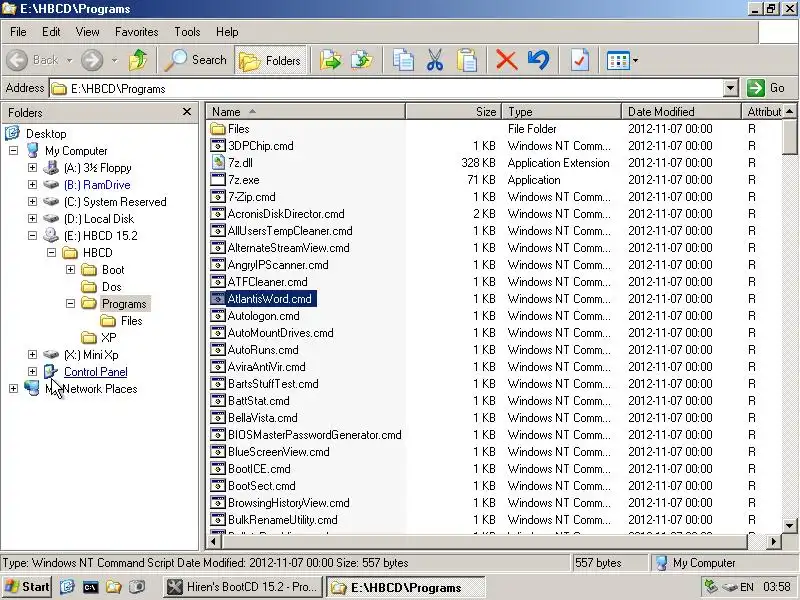Open the Favorites menu
The image size is (800, 600).
click(x=136, y=32)
